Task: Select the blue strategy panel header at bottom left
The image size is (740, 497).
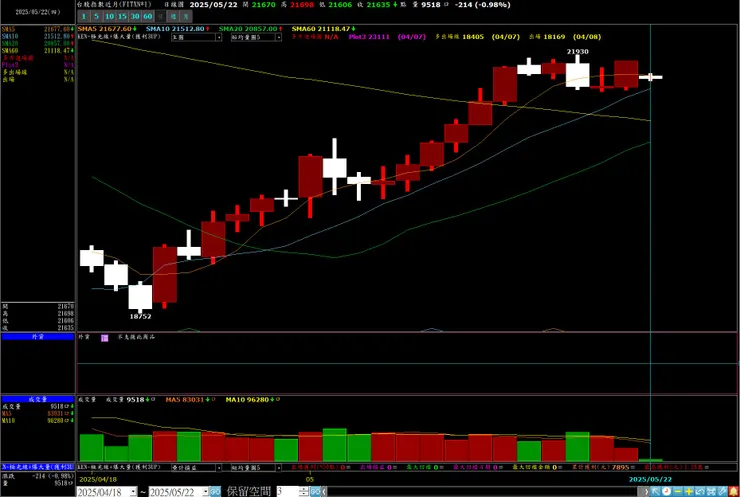Action: (x=38, y=467)
